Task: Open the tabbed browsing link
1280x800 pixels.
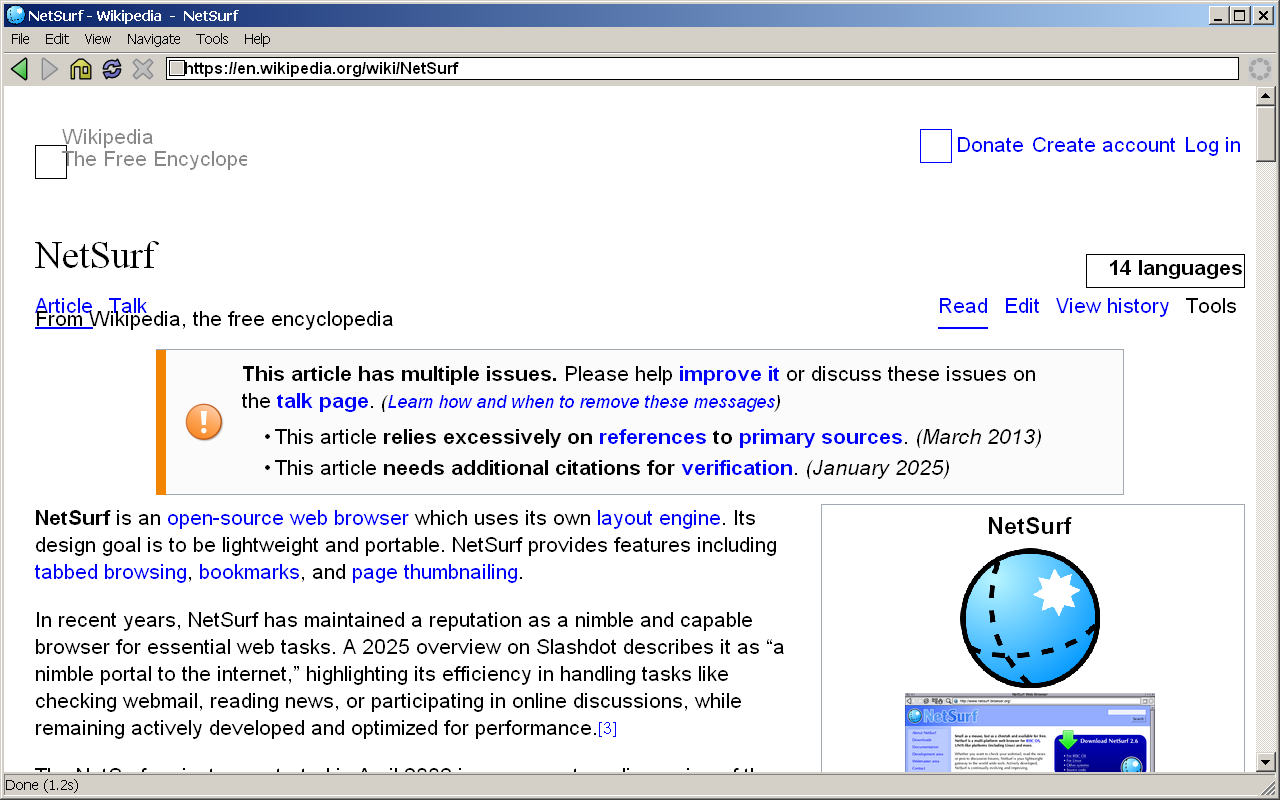Action: click(x=110, y=573)
